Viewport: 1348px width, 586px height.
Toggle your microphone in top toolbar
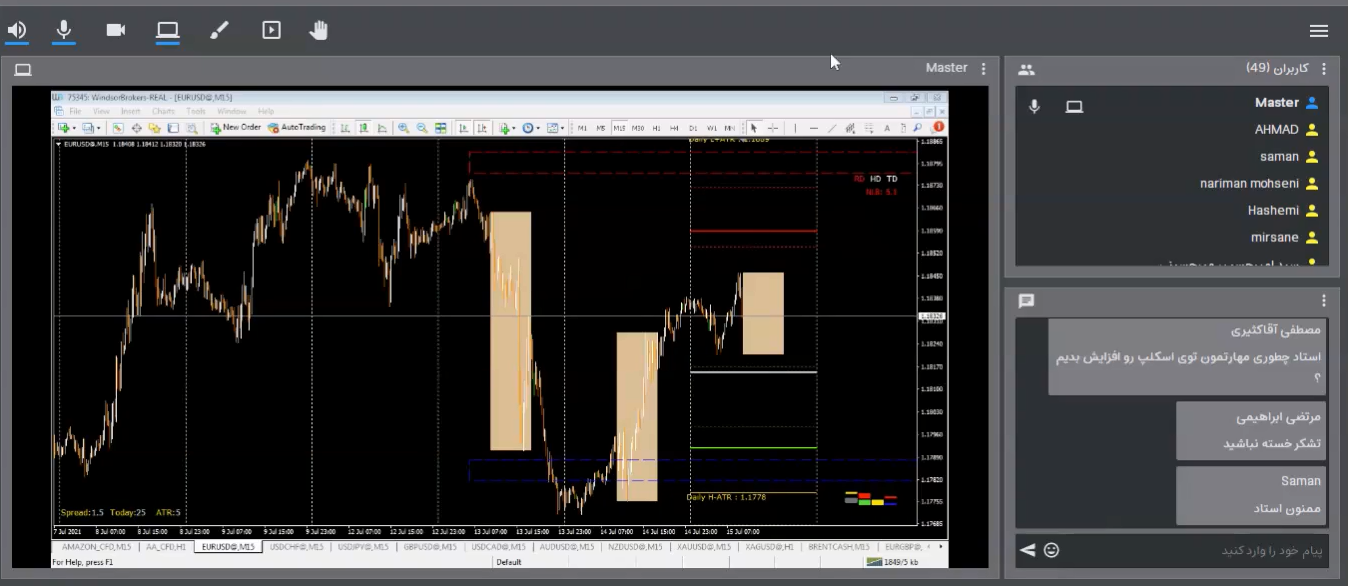64,30
